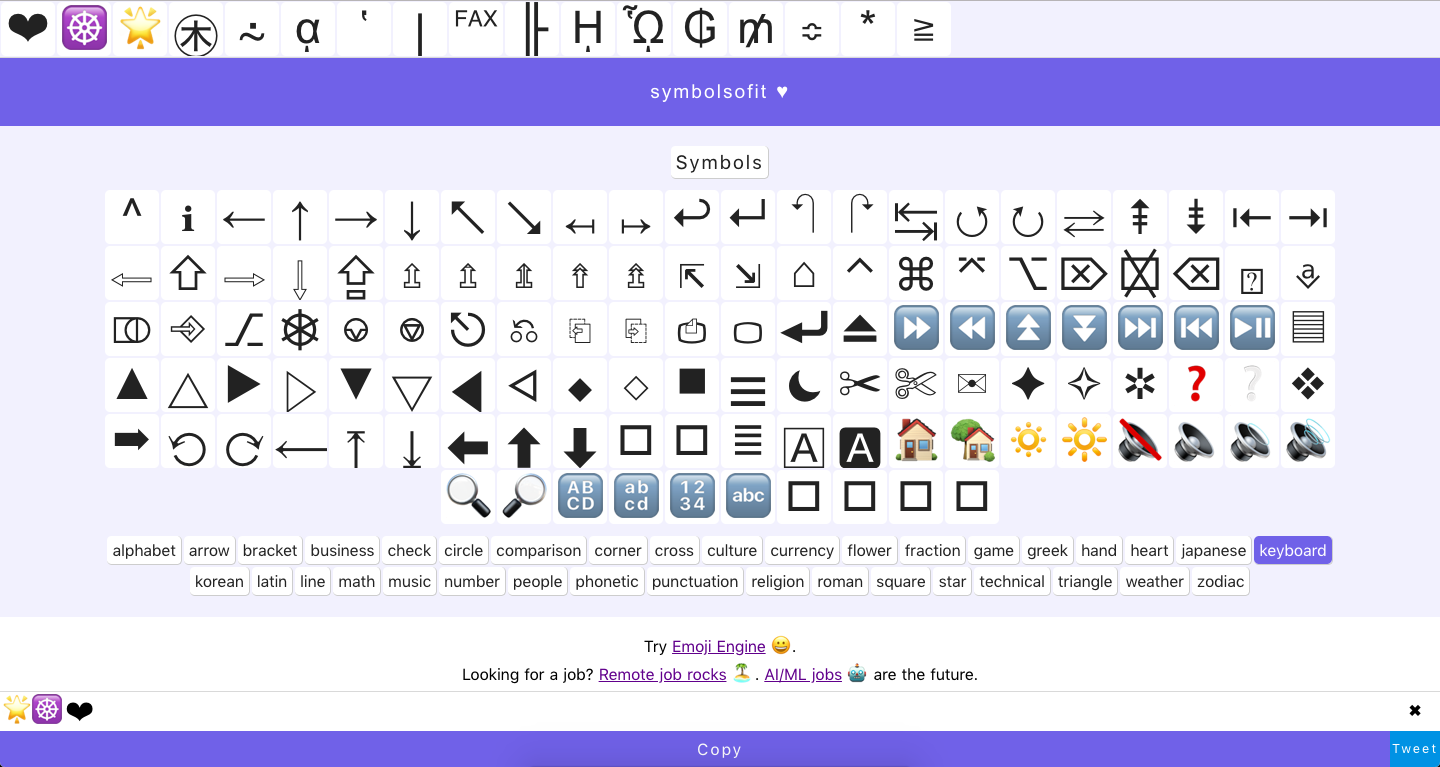
Task: Click the red question mark symbol
Action: [x=1196, y=384]
